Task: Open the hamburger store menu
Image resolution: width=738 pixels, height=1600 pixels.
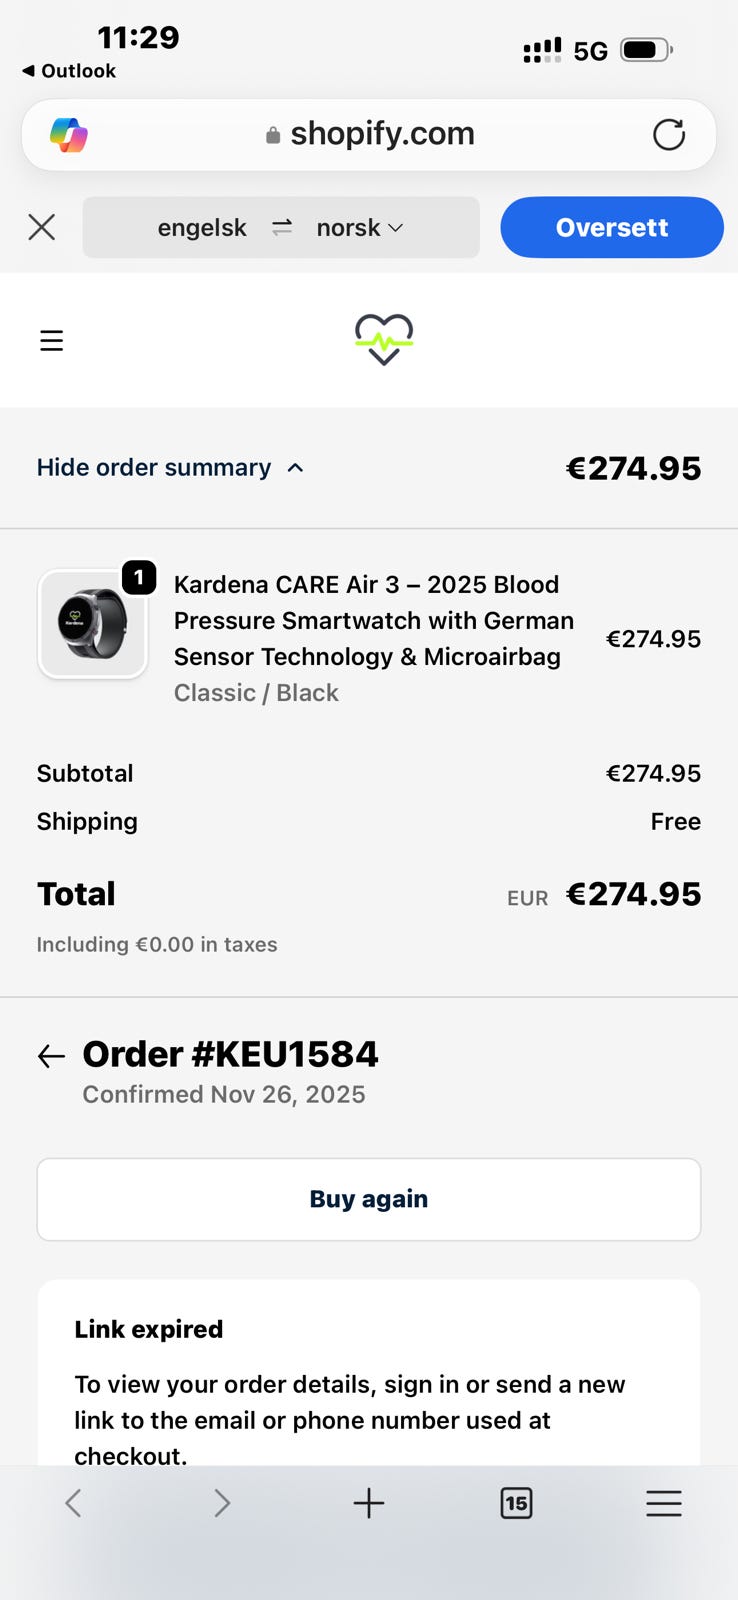Action: pos(51,341)
